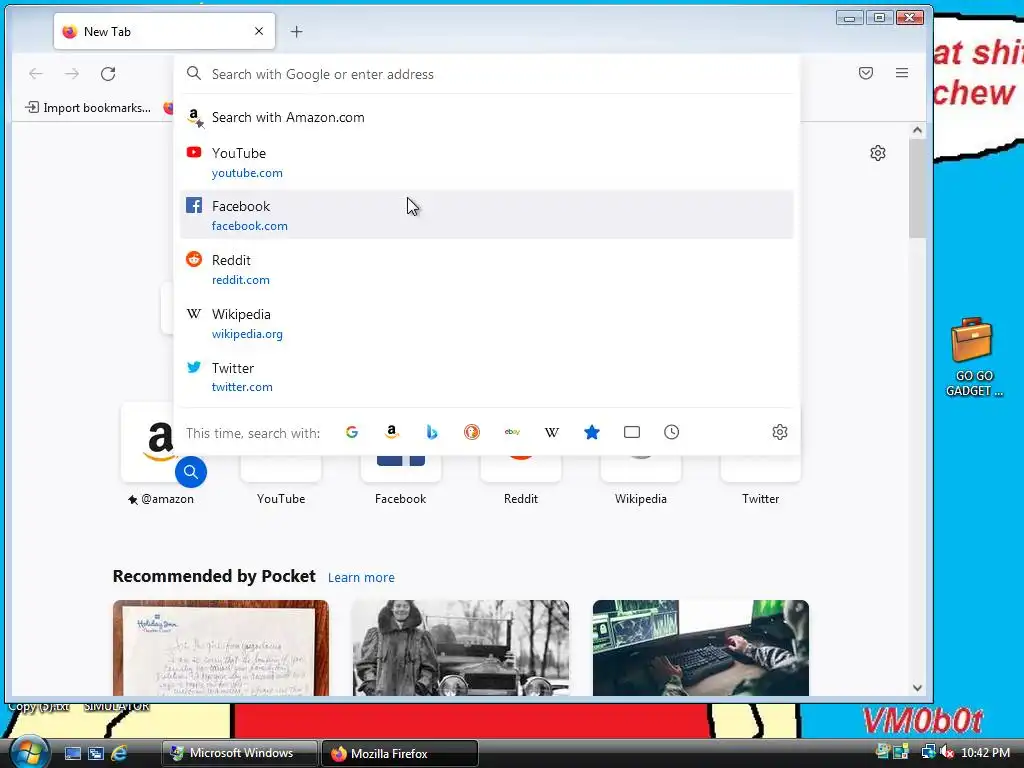Launch Internet Explorer from quick launch

click(x=119, y=754)
